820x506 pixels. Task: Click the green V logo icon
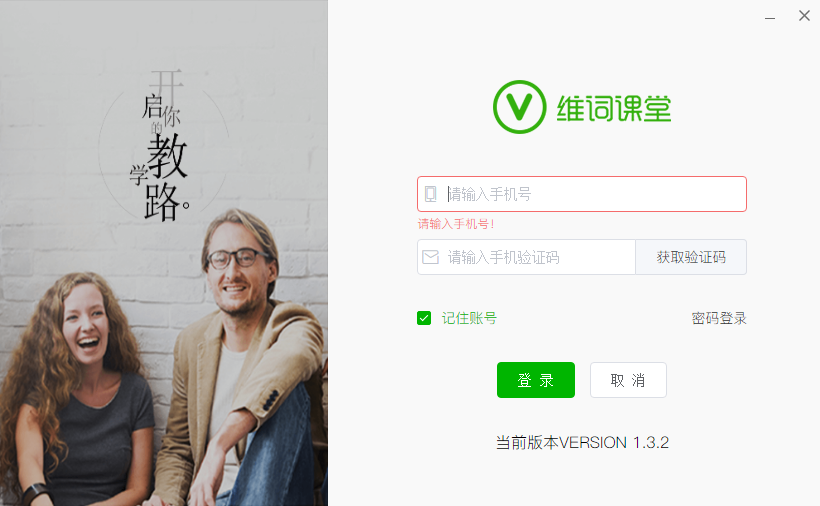point(519,107)
